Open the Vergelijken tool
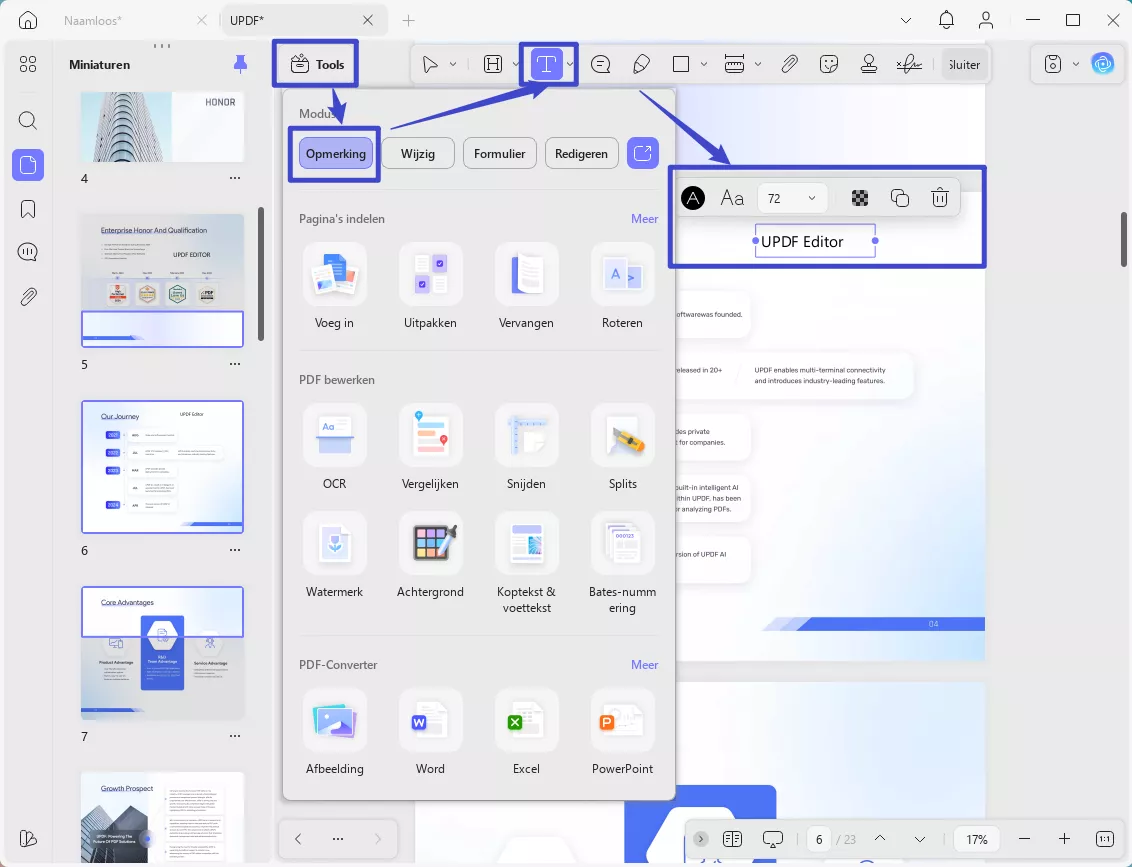 [x=430, y=435]
